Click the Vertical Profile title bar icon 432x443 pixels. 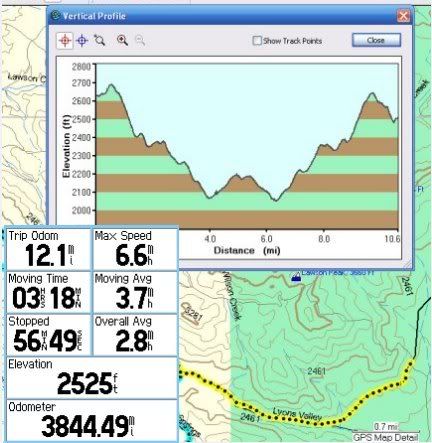[56, 15]
